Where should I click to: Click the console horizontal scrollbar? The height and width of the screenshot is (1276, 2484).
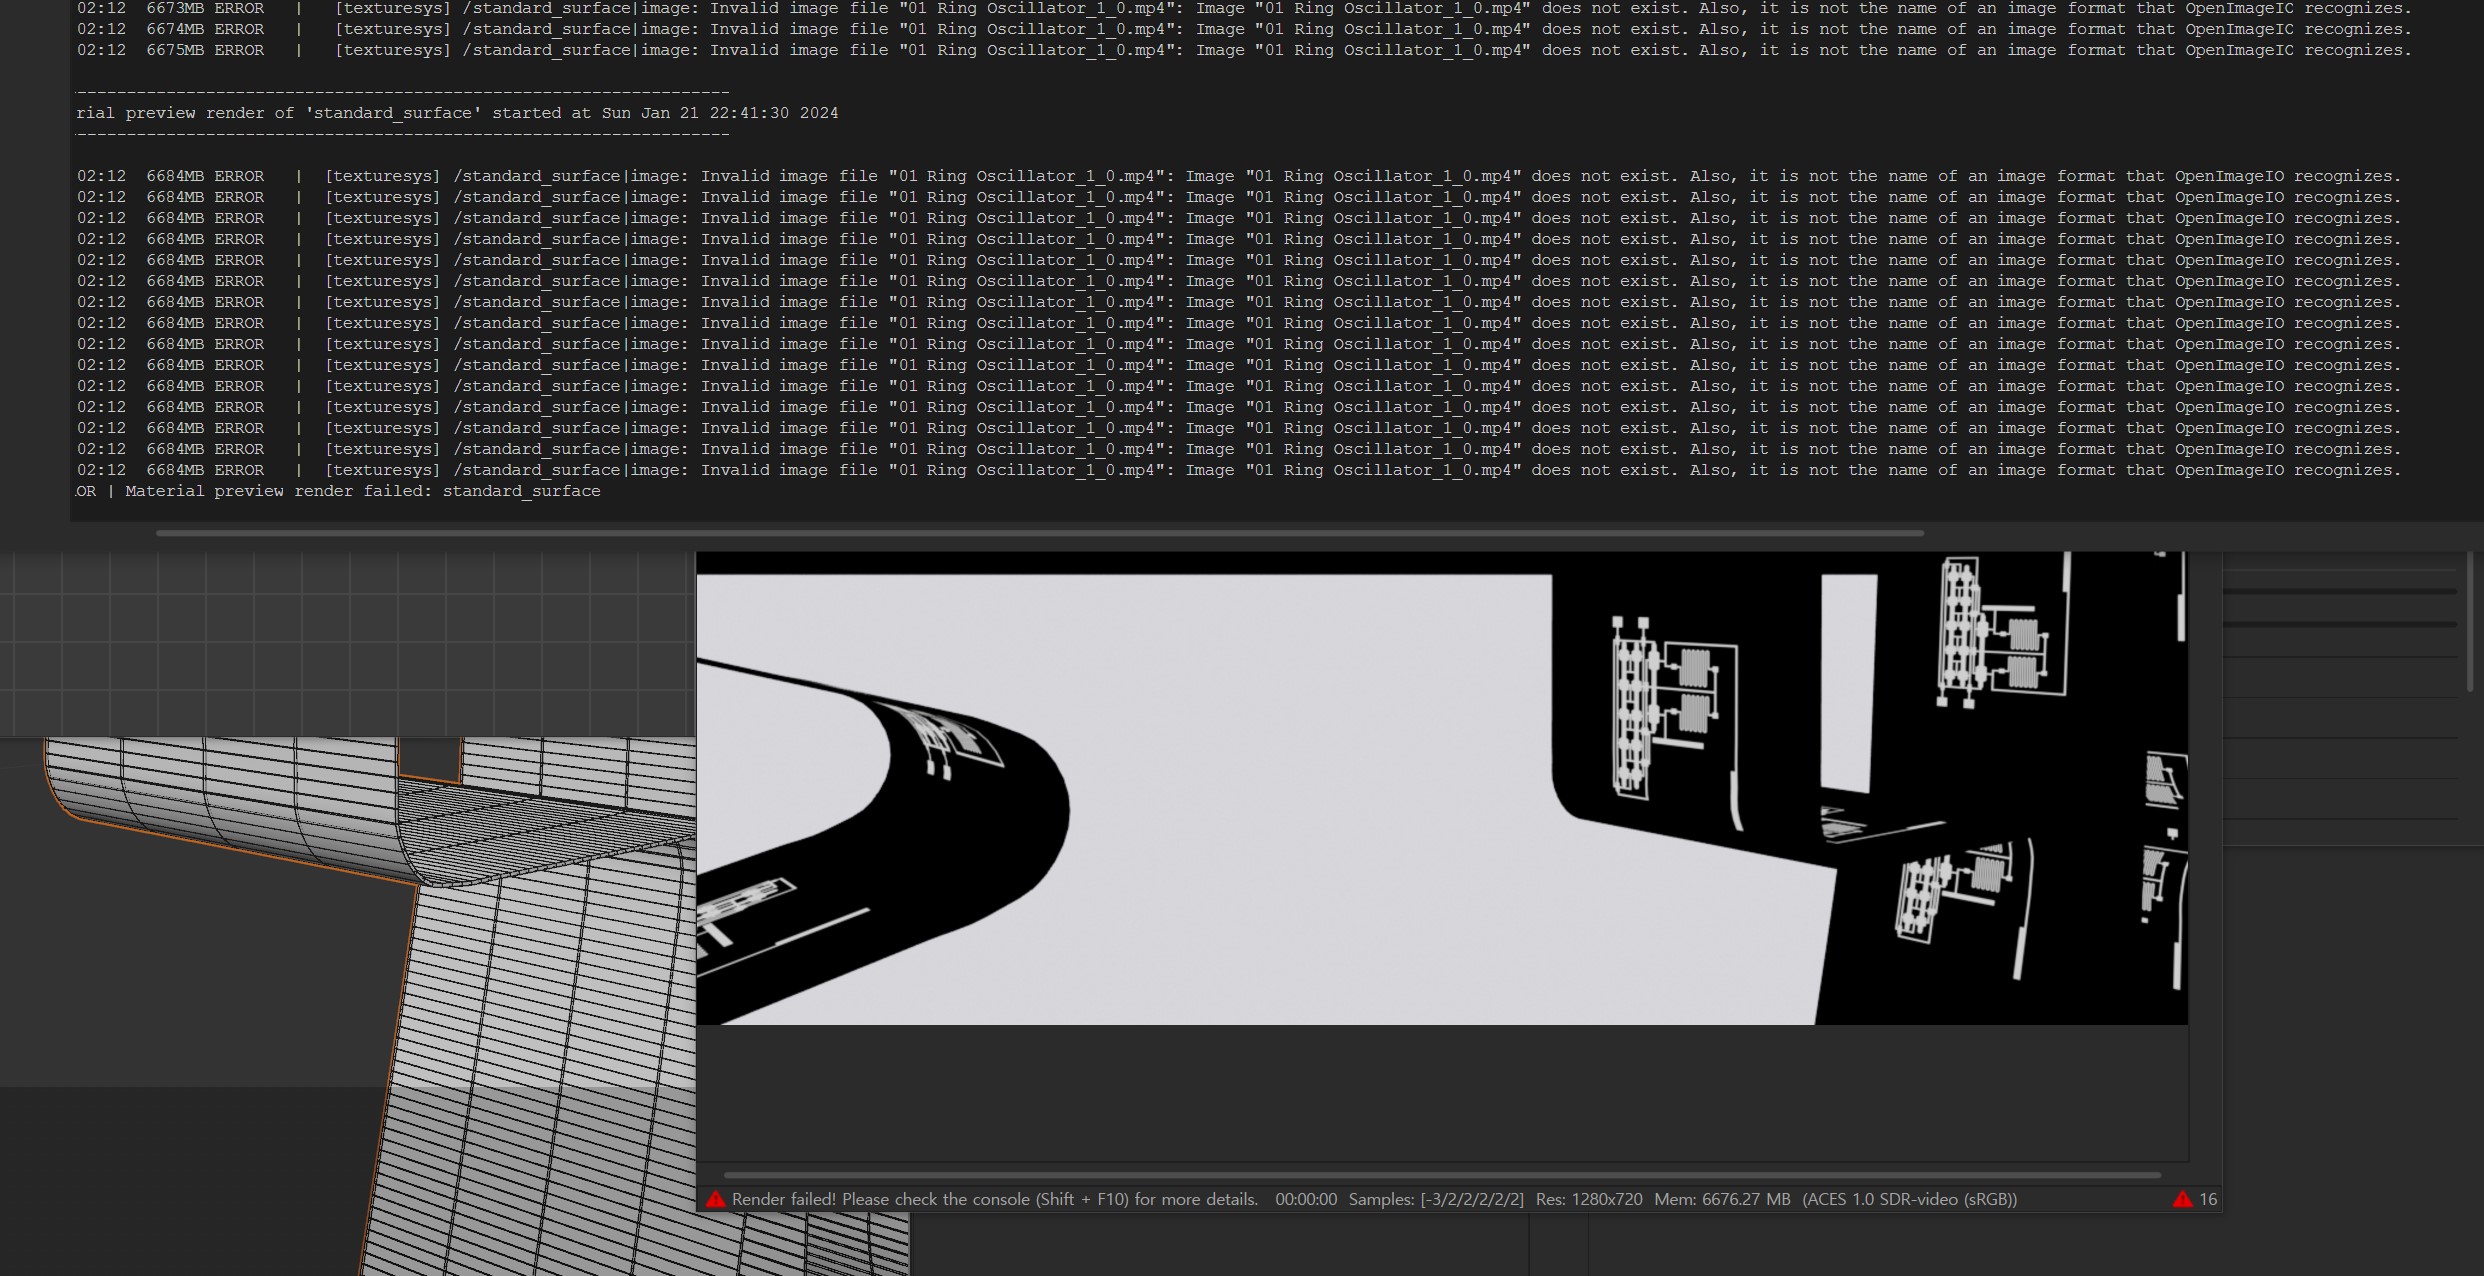pos(1040,533)
